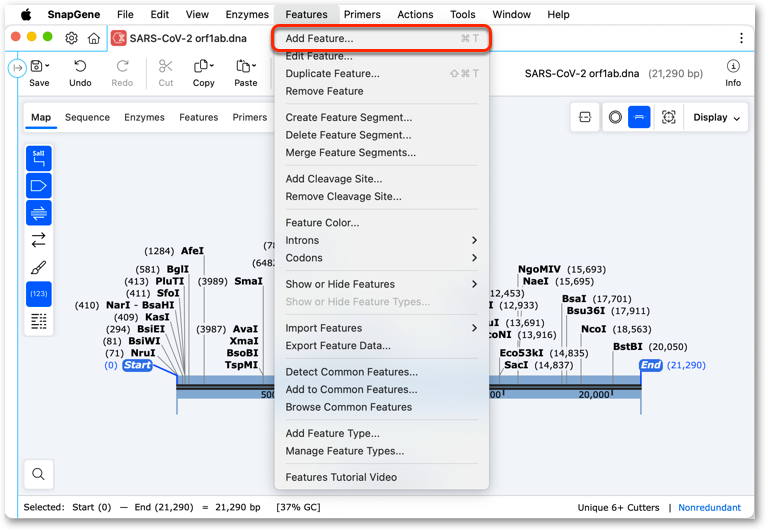Switch to the Sequence tab
Image resolution: width=766 pixels, height=530 pixels.
tap(87, 117)
